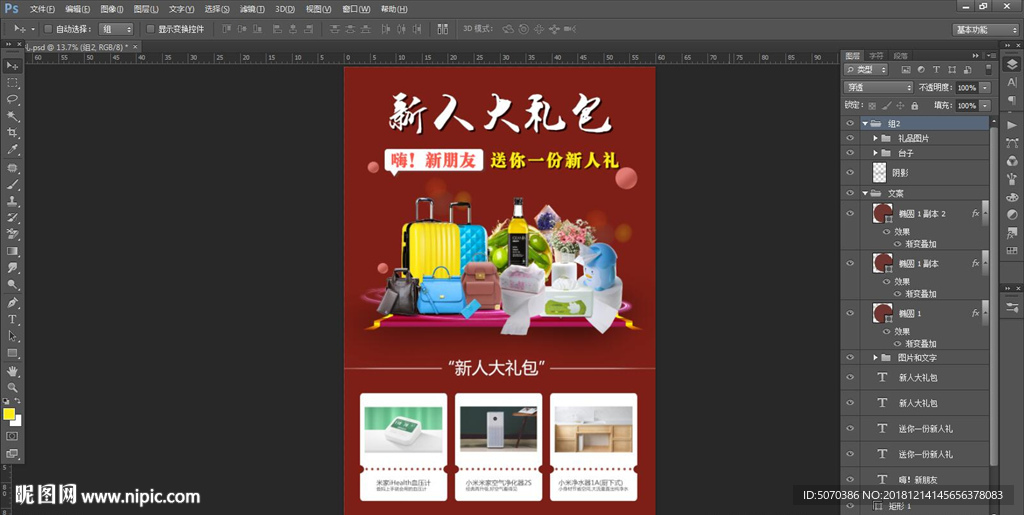Image resolution: width=1024 pixels, height=515 pixels.
Task: Choose the Hand tool
Action: pos(13,371)
